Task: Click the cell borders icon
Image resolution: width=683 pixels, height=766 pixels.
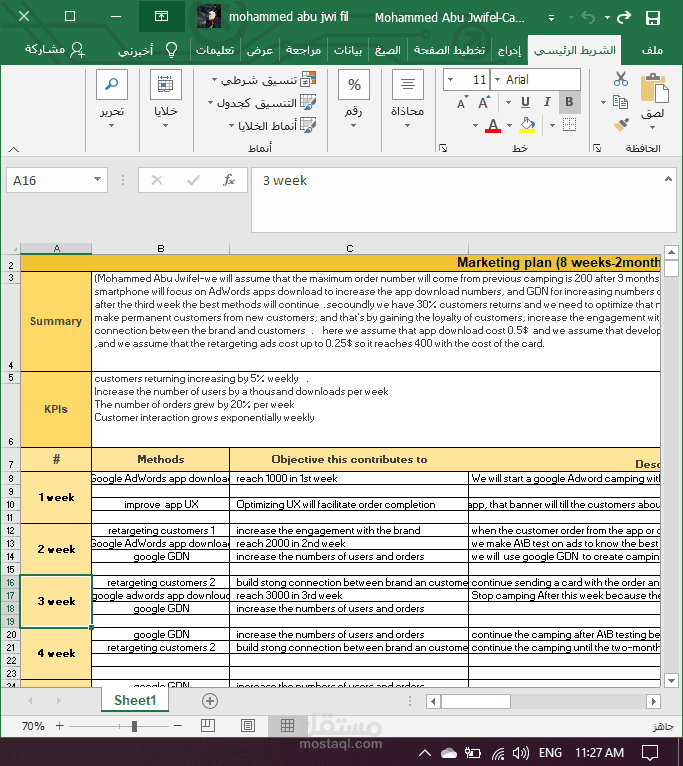Action: [x=569, y=125]
